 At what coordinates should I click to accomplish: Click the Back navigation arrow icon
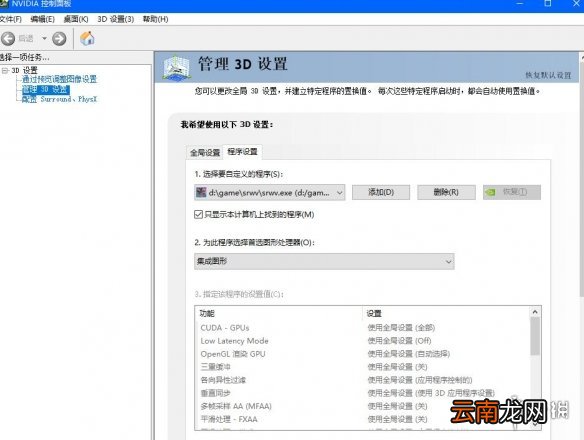point(8,38)
